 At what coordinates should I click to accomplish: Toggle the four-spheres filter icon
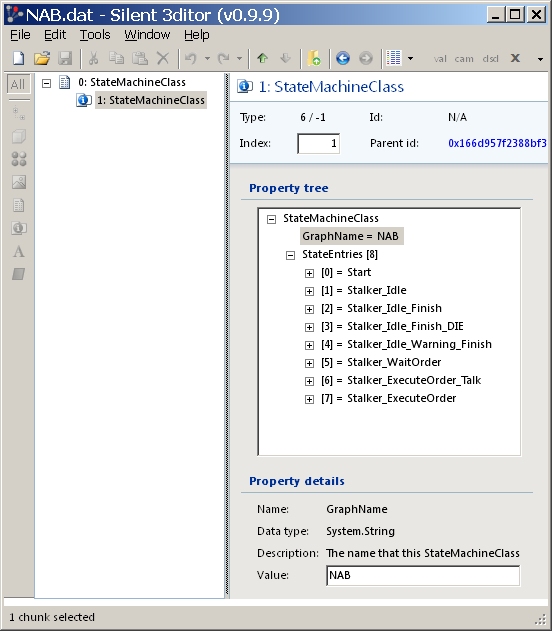tap(19, 159)
